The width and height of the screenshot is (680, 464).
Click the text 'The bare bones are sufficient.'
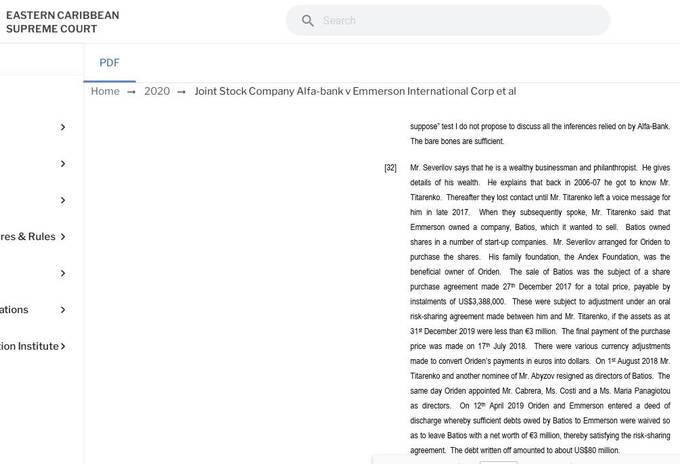click(457, 141)
